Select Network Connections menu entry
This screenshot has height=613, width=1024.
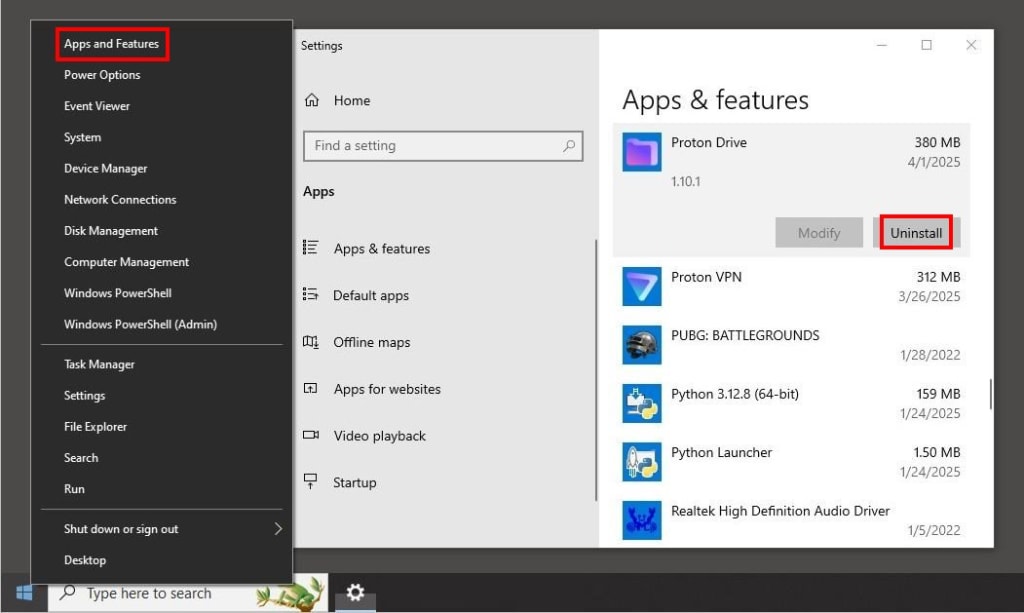tap(120, 200)
